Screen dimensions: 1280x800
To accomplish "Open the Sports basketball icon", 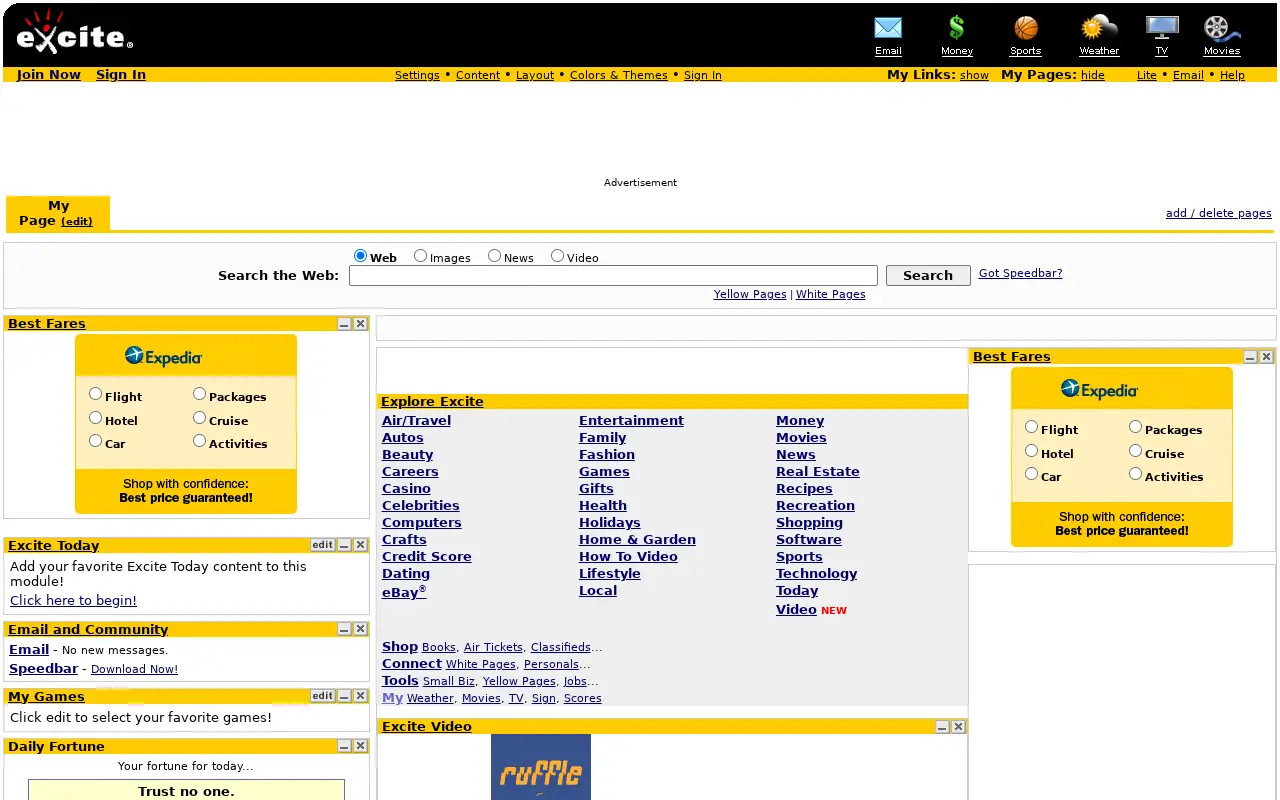I will click(1026, 28).
